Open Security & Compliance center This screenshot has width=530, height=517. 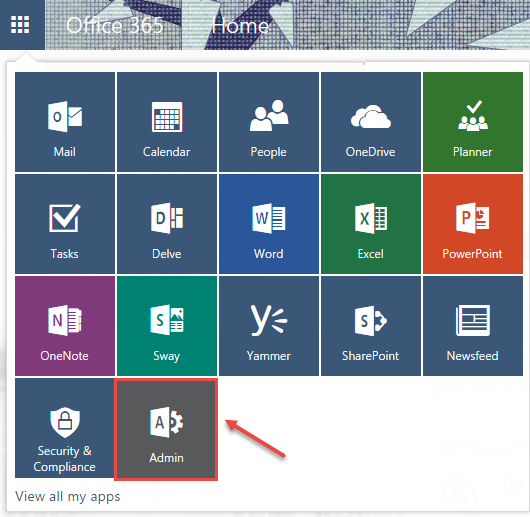[65, 428]
